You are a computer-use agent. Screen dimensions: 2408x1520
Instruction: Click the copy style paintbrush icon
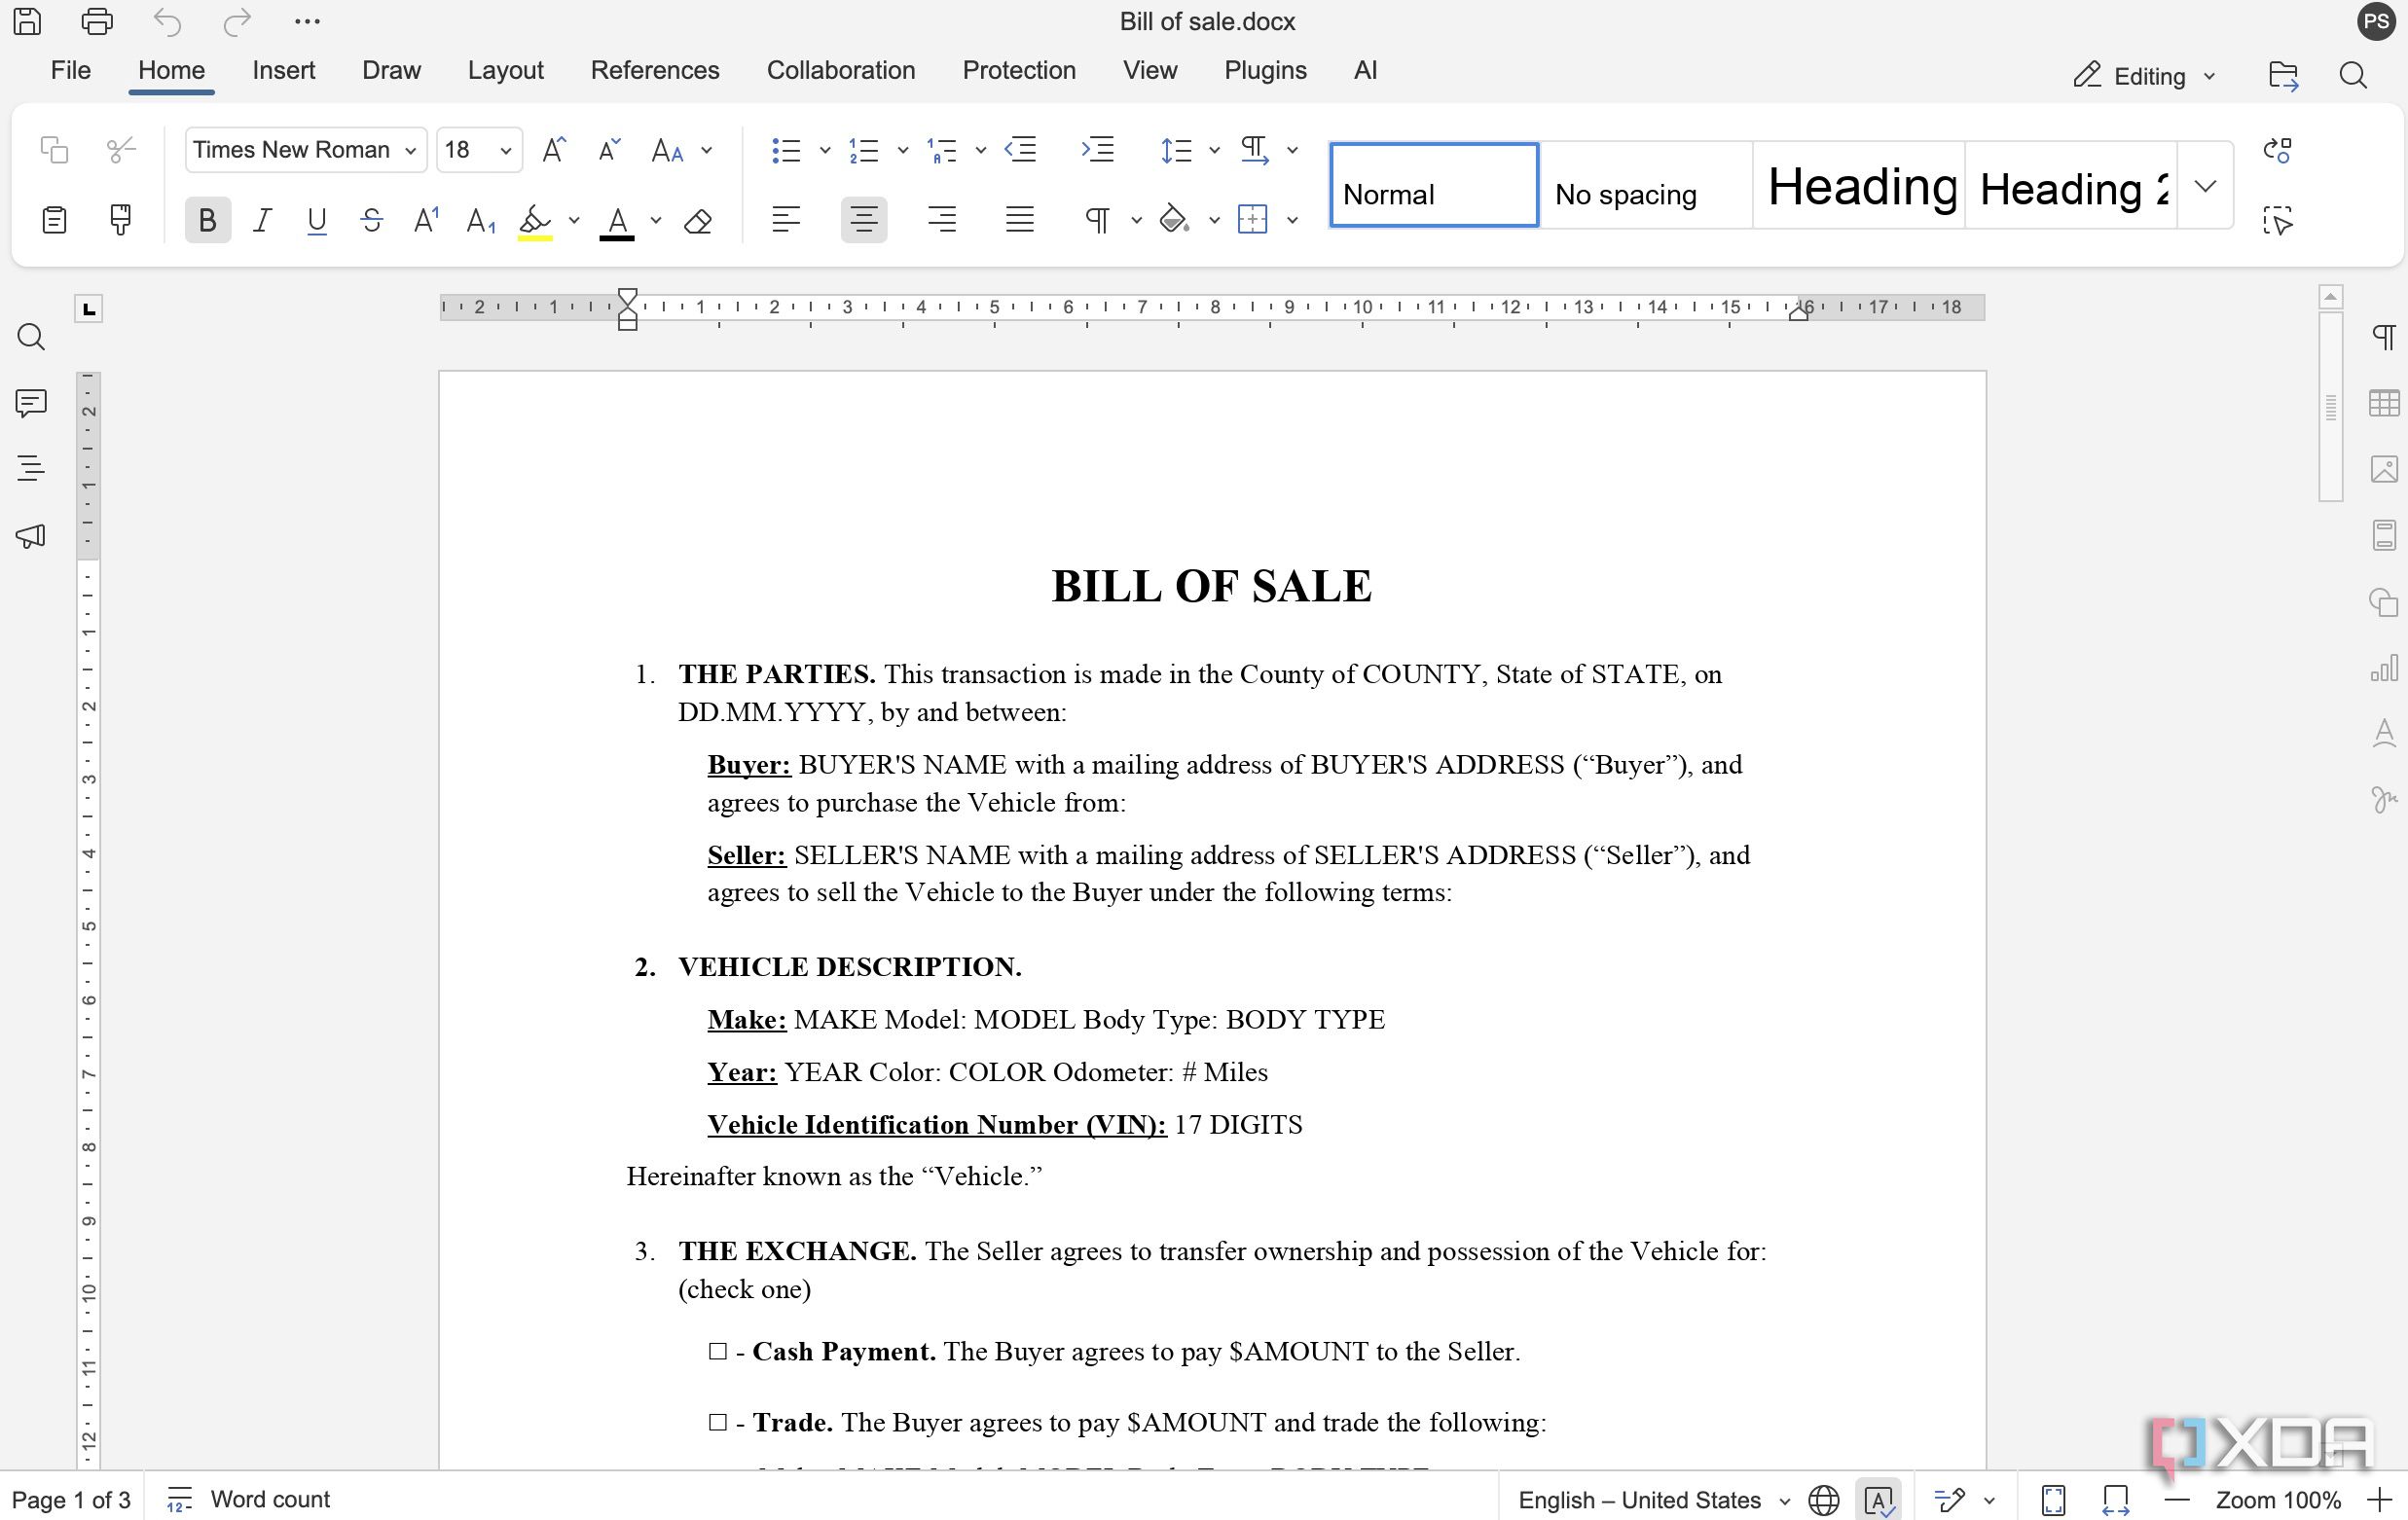point(120,220)
